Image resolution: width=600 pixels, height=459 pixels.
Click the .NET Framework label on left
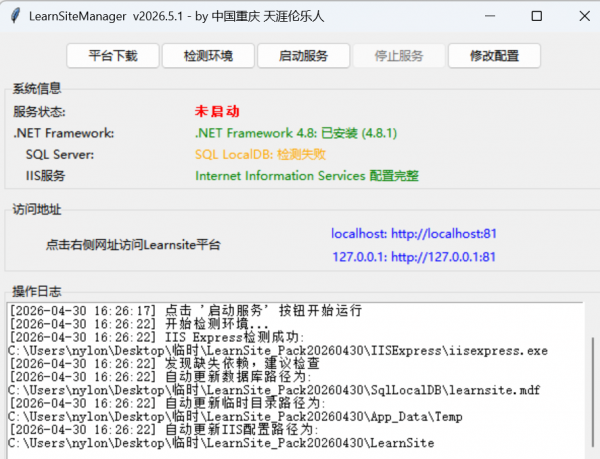click(x=64, y=133)
